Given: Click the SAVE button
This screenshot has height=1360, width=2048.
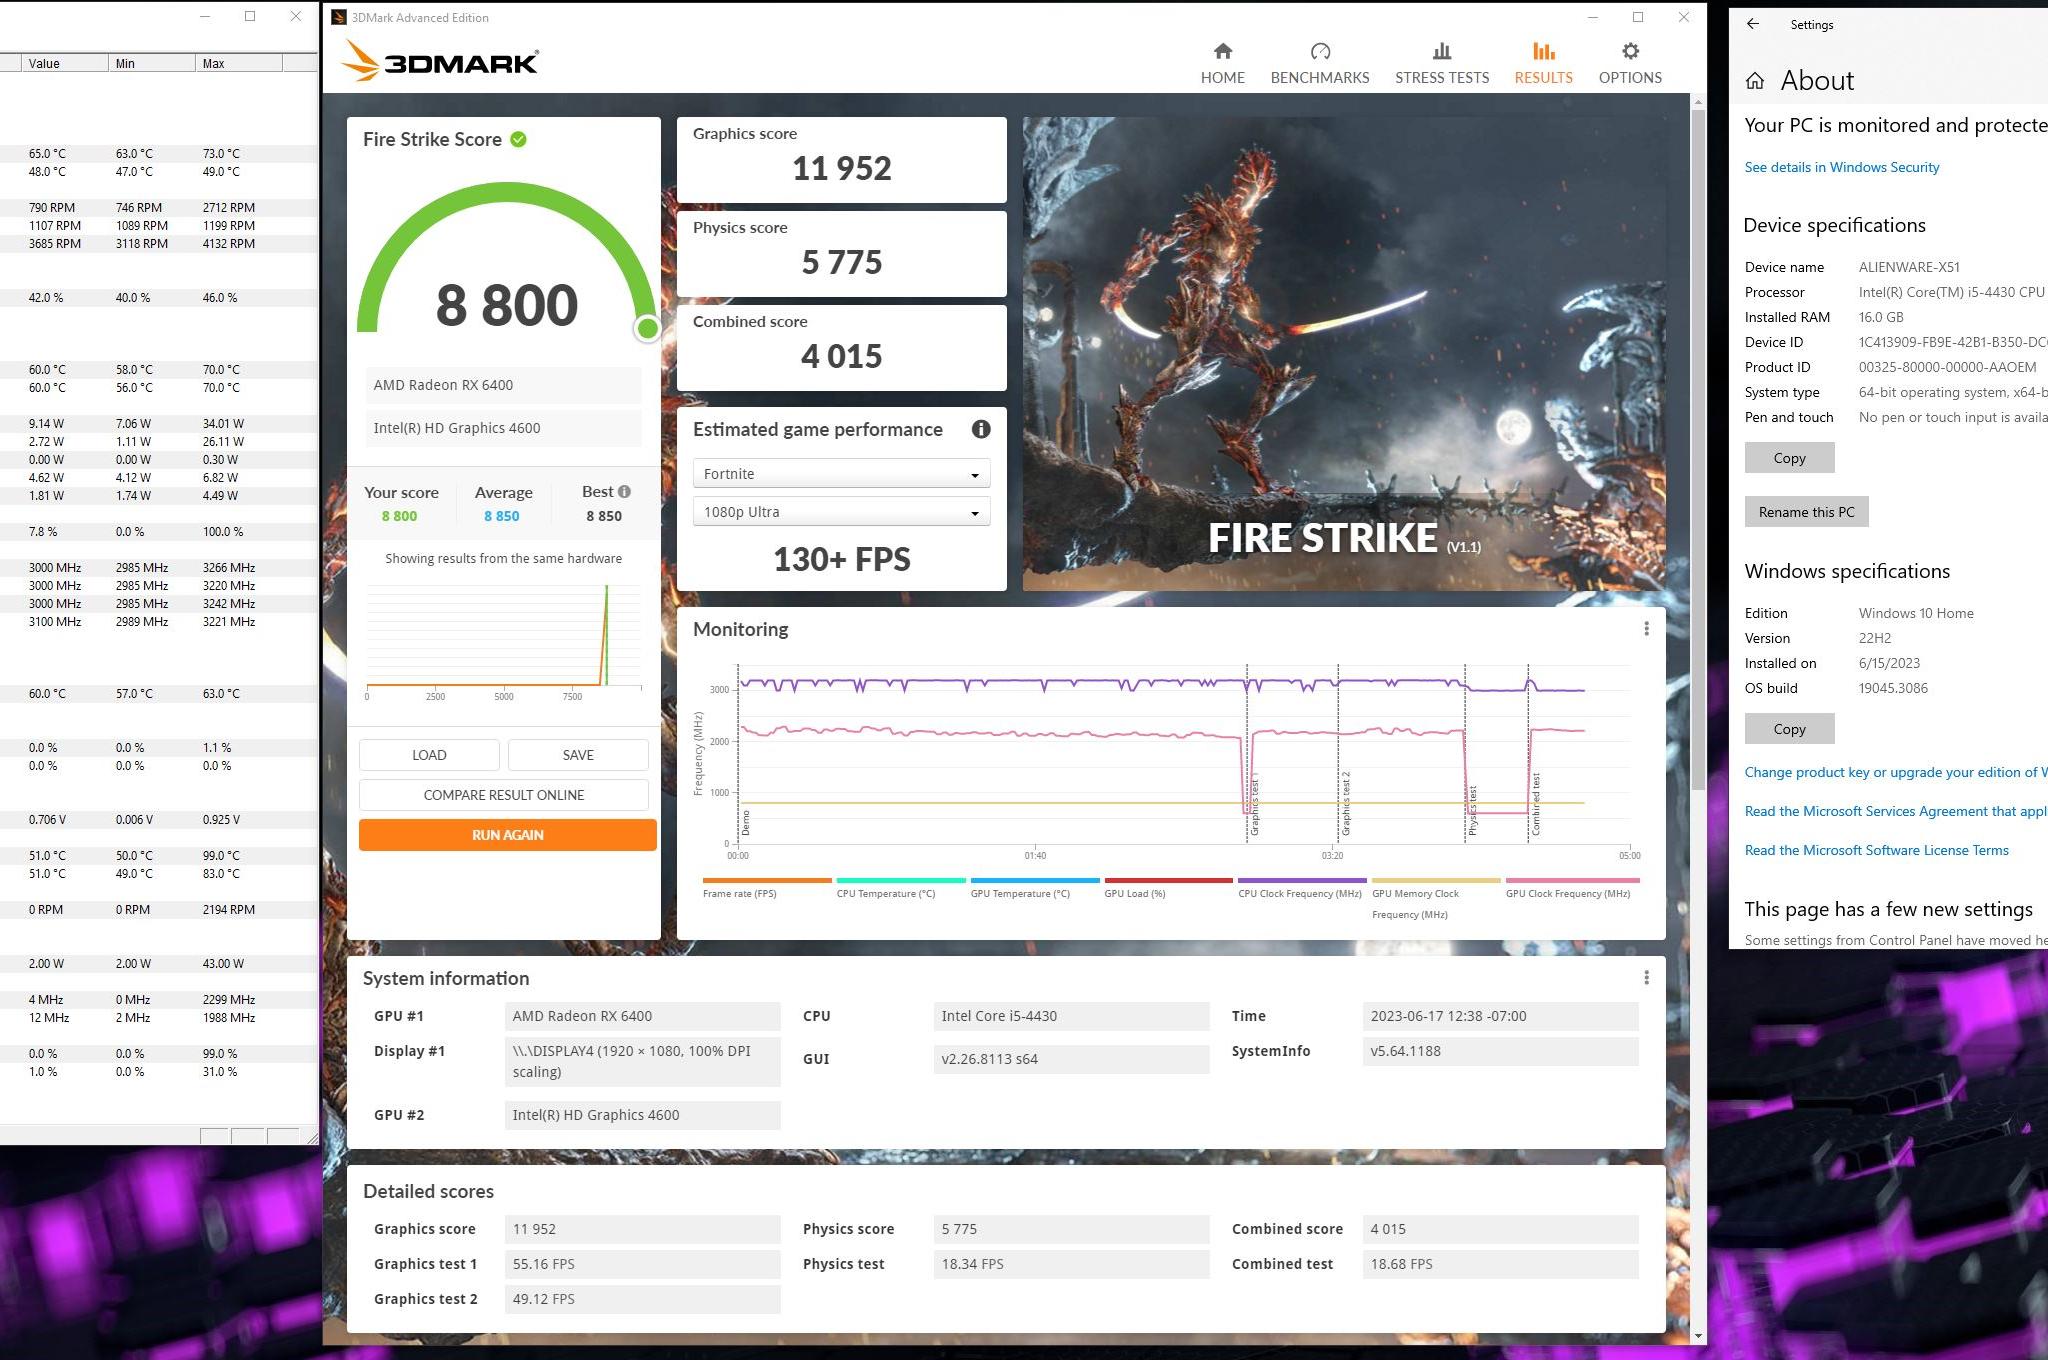Looking at the screenshot, I should [578, 755].
